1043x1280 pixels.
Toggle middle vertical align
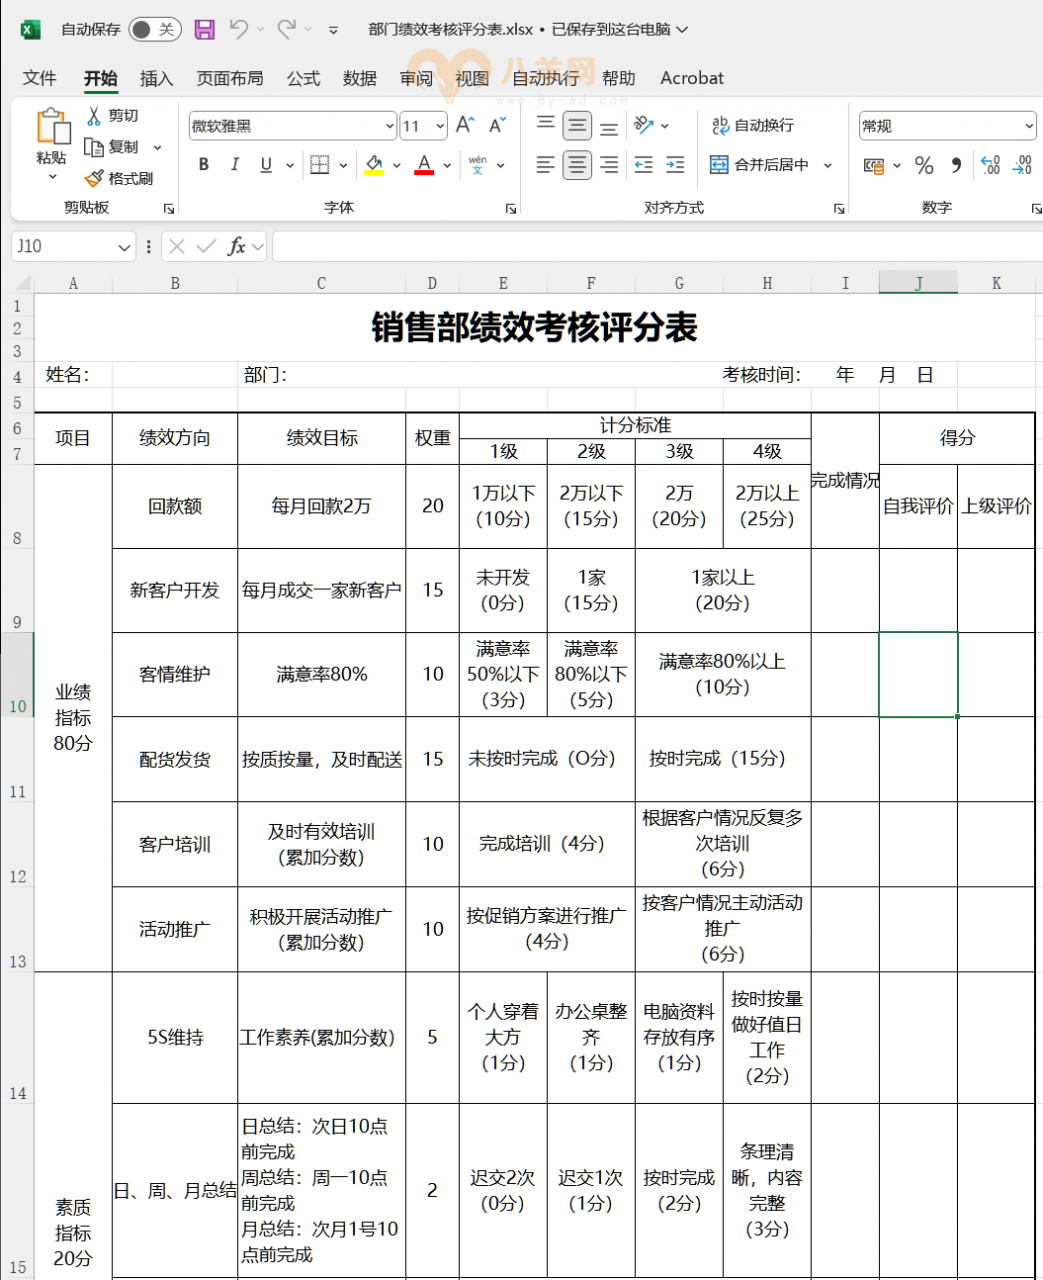click(x=577, y=125)
